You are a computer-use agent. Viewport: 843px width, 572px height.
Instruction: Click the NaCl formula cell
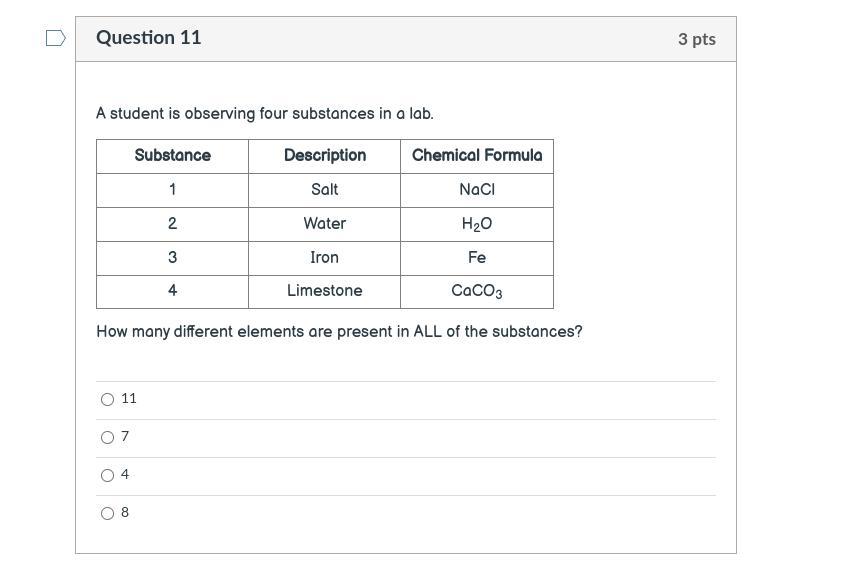477,190
